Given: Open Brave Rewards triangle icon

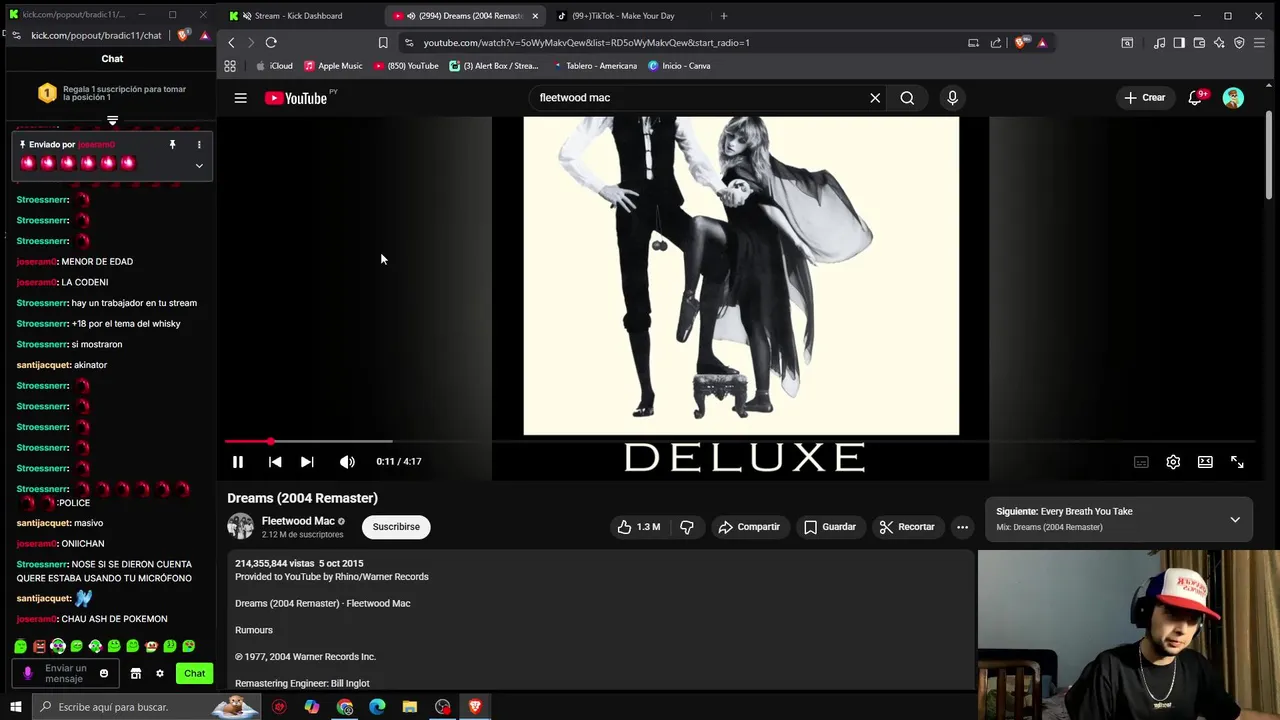Looking at the screenshot, I should [x=1042, y=43].
